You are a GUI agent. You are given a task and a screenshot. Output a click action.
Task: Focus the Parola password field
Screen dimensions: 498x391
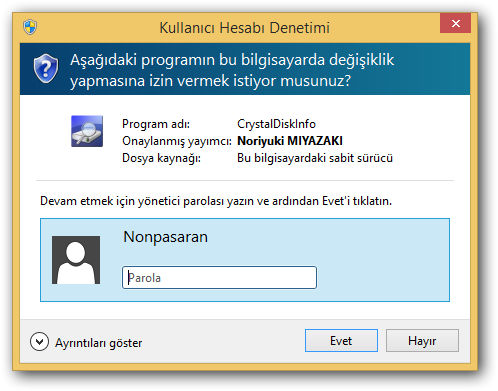click(x=219, y=277)
